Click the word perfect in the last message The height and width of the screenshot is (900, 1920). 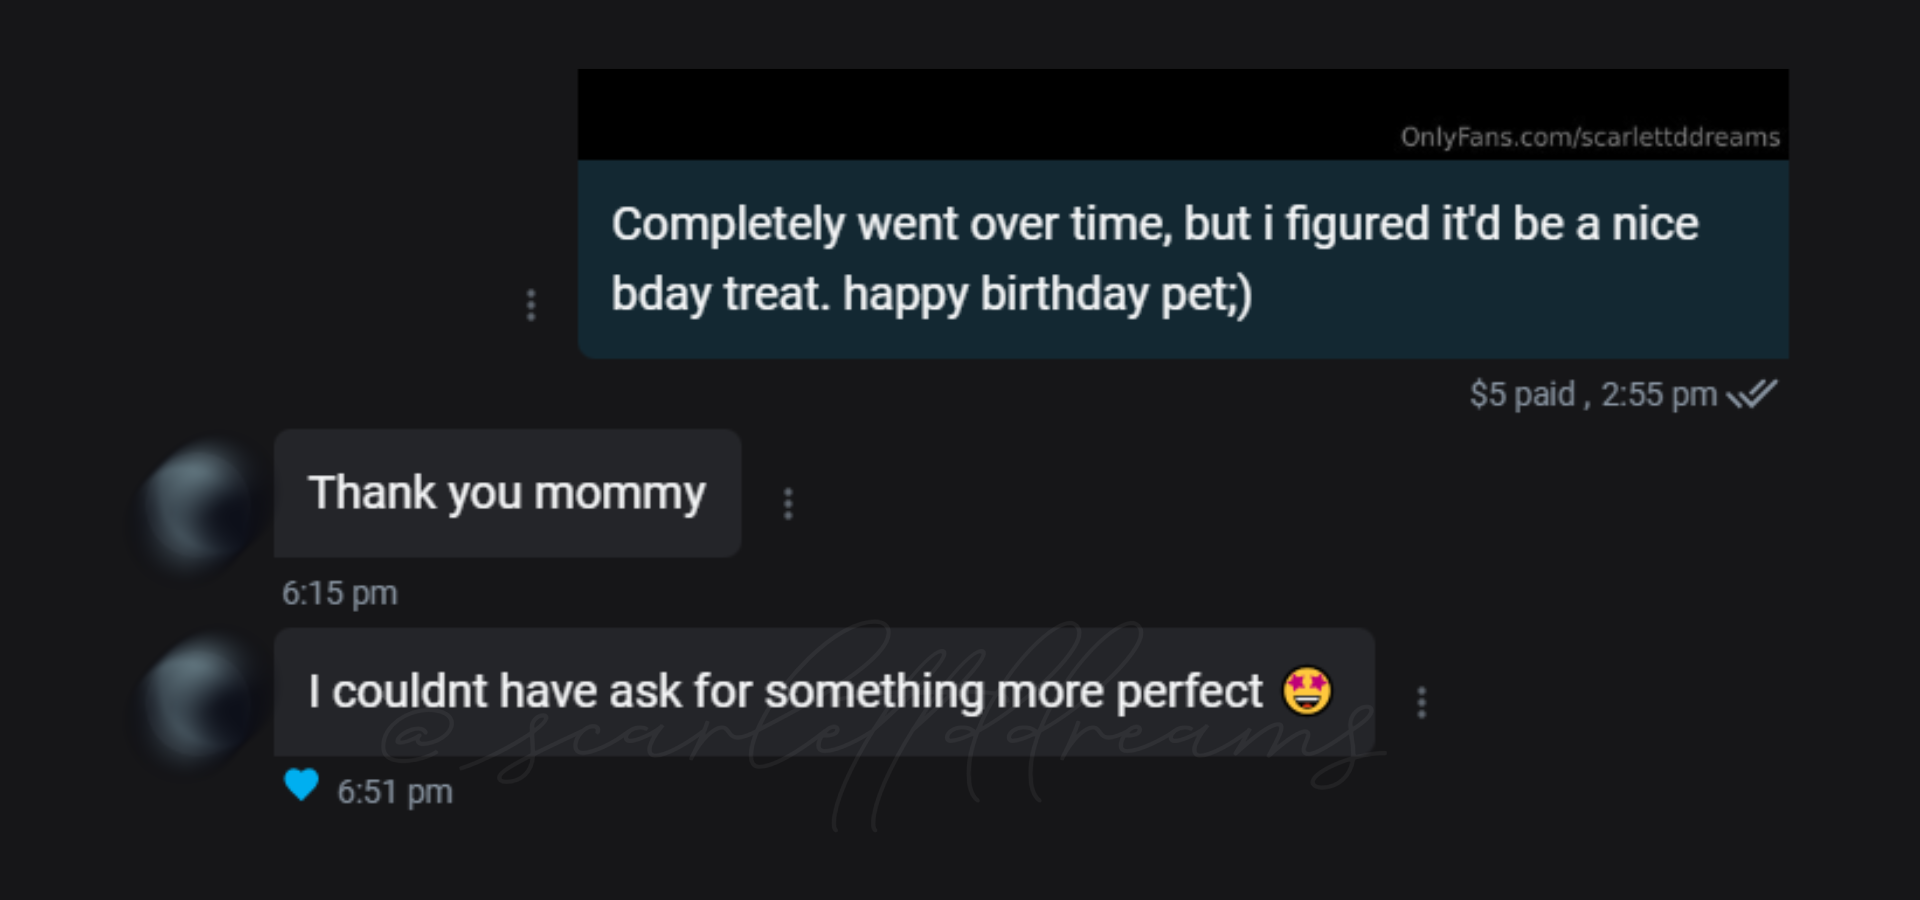(x=1190, y=692)
